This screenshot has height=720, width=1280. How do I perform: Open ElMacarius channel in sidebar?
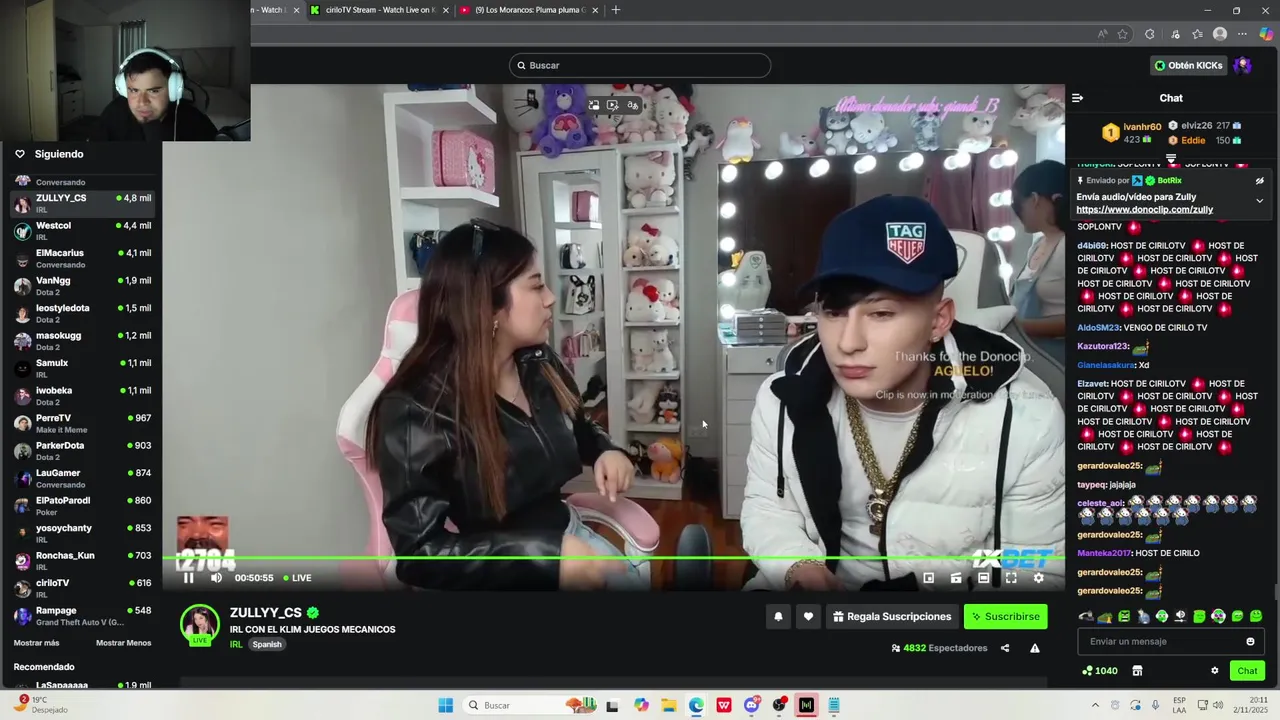pos(82,259)
